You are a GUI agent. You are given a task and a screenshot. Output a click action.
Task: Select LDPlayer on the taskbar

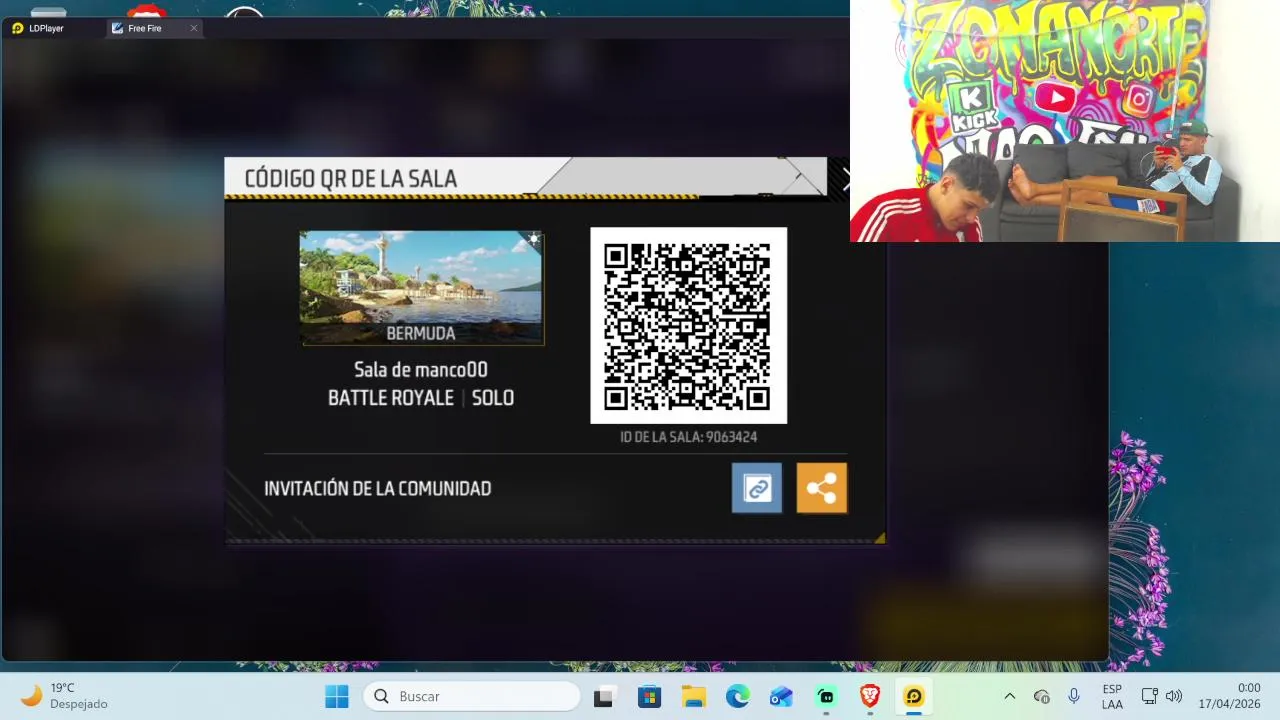coord(914,696)
